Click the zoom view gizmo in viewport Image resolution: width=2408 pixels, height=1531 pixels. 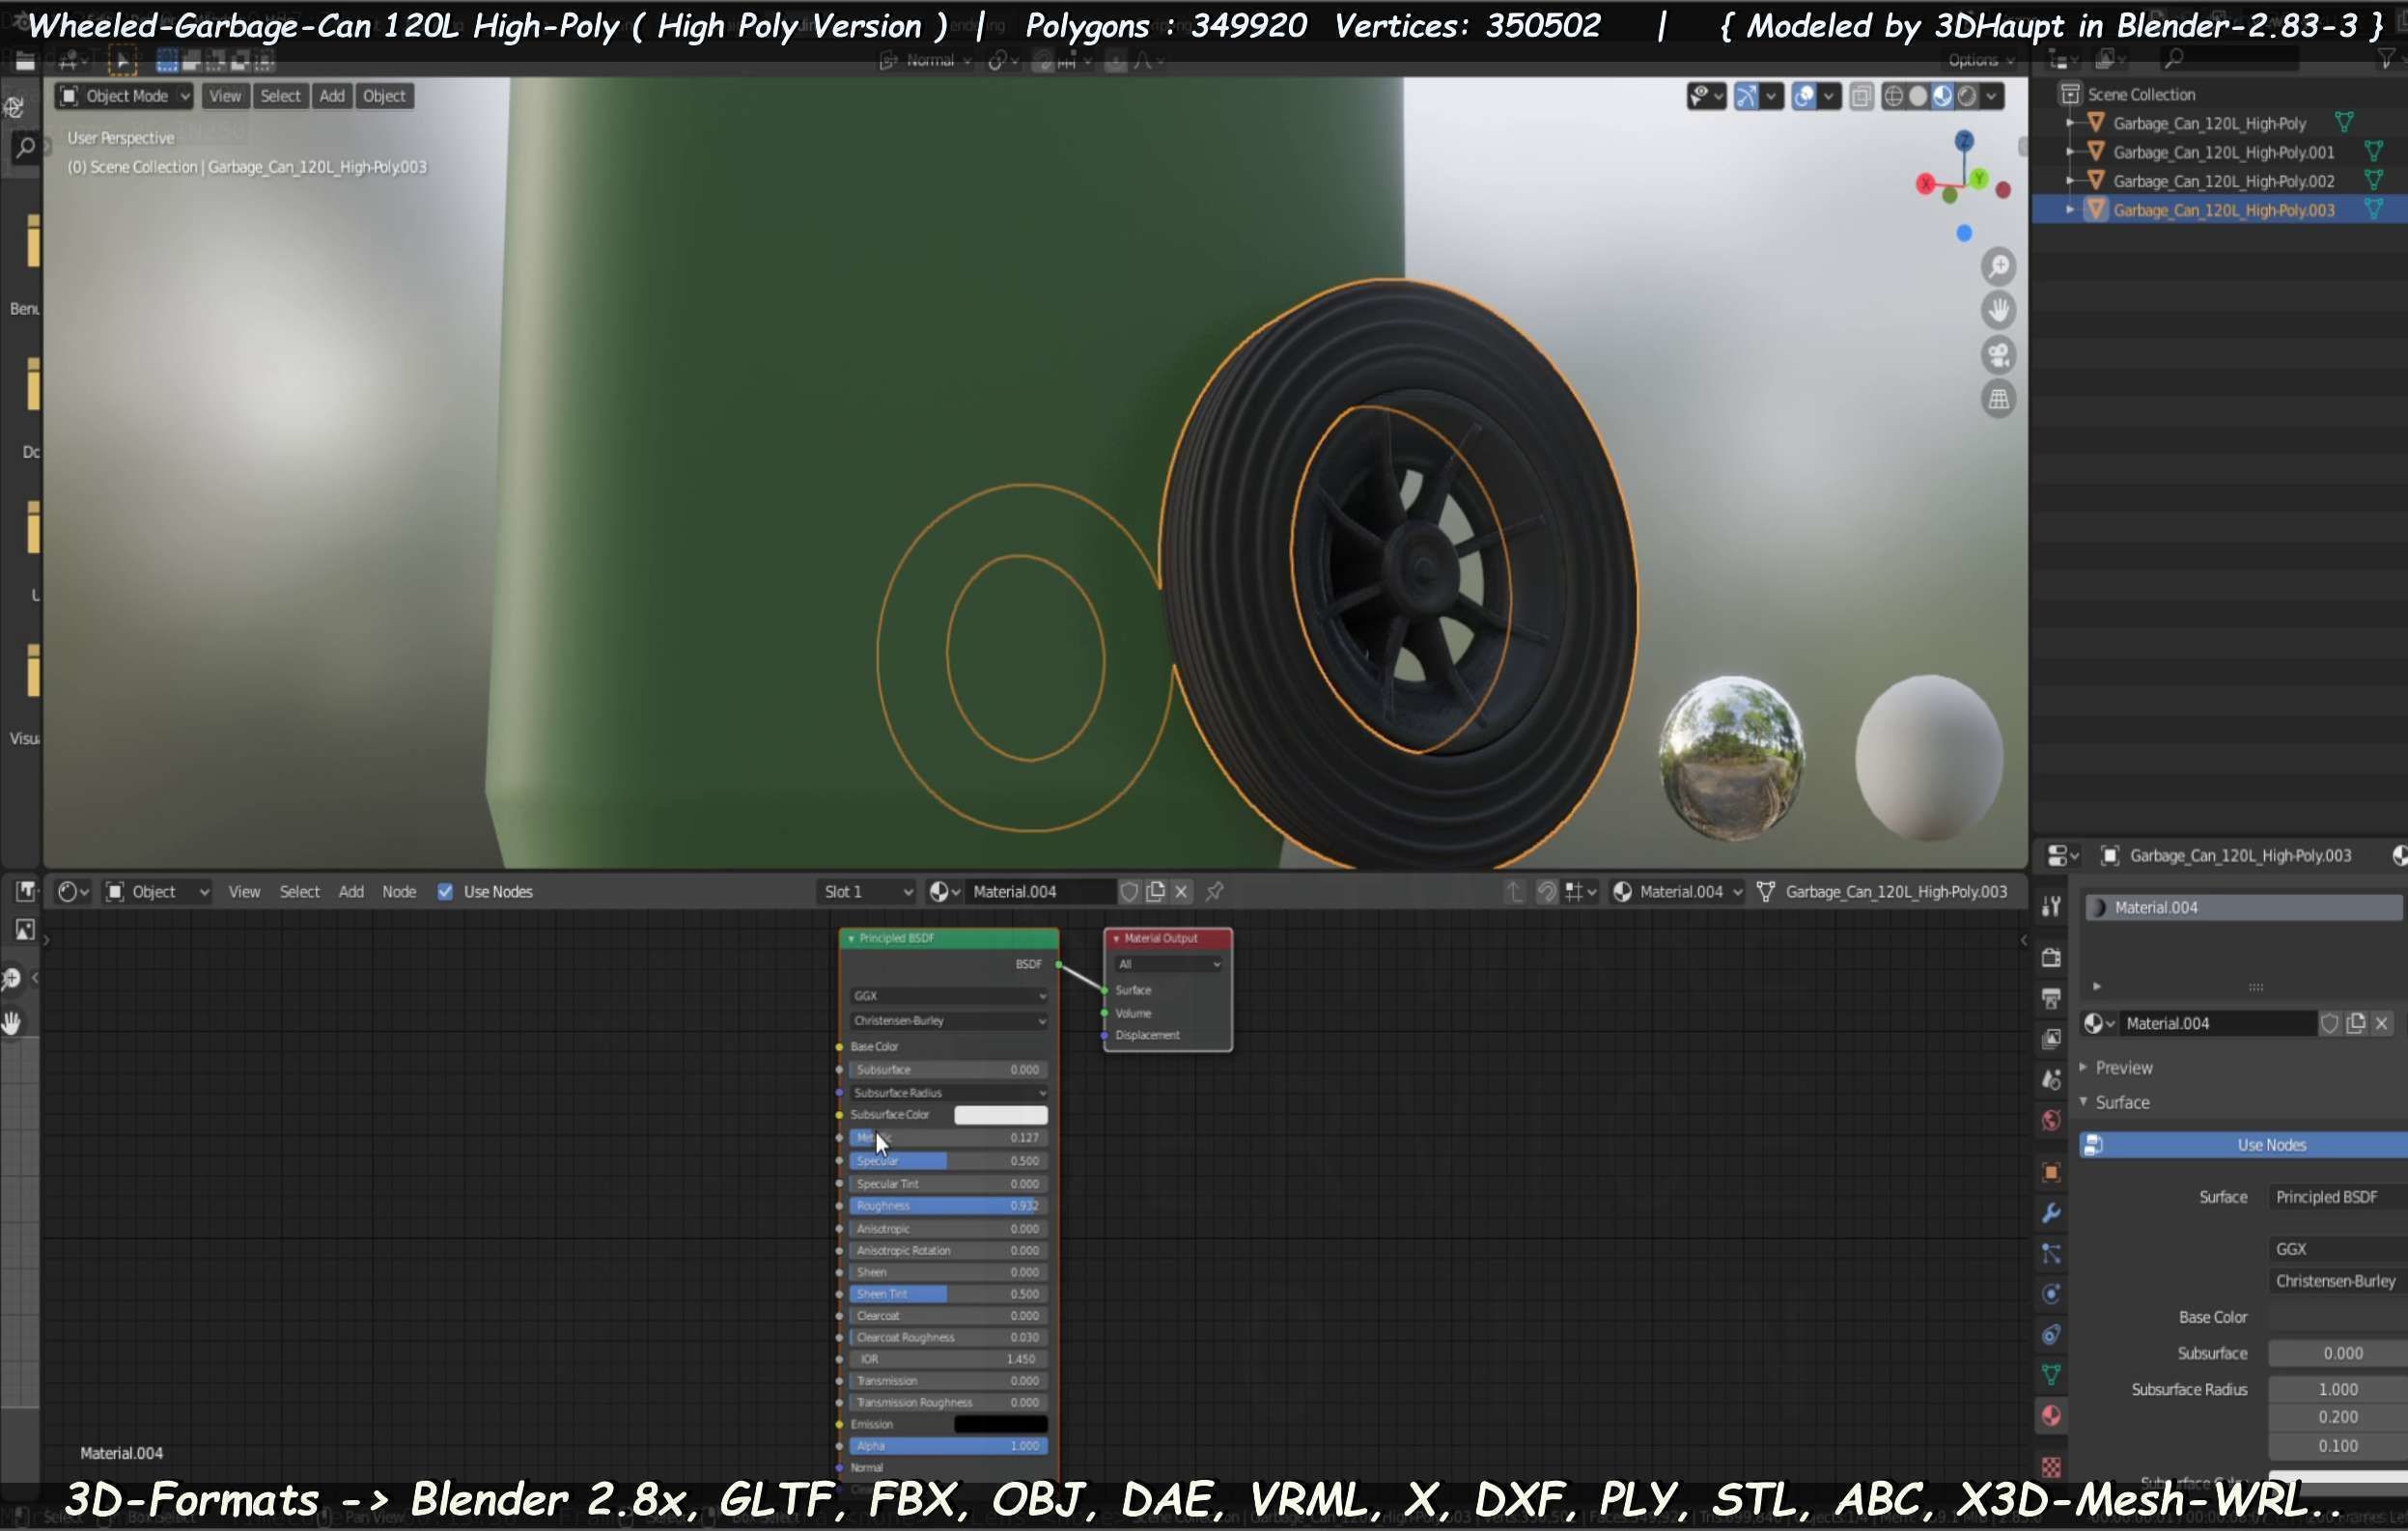pos(1998,266)
